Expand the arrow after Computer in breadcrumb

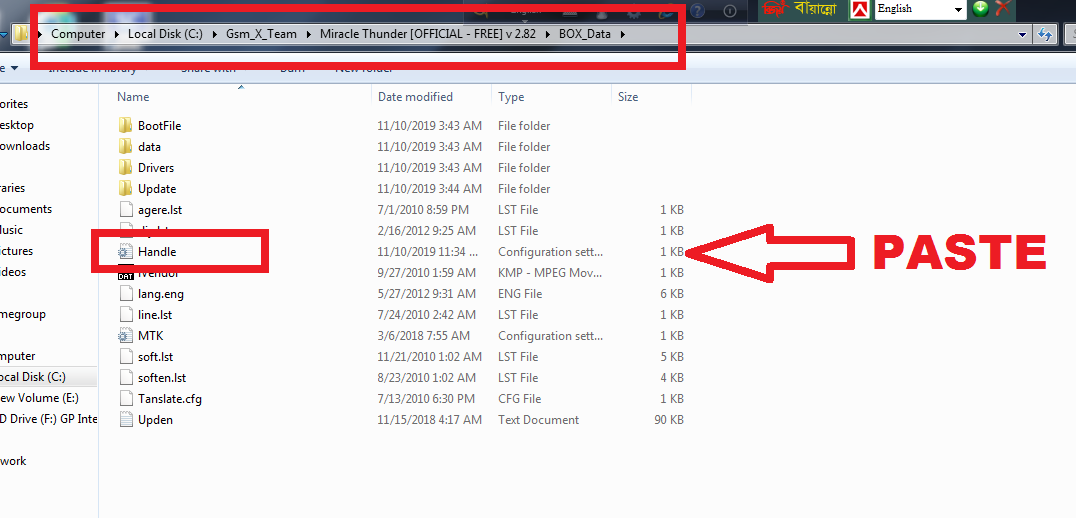click(x=117, y=34)
